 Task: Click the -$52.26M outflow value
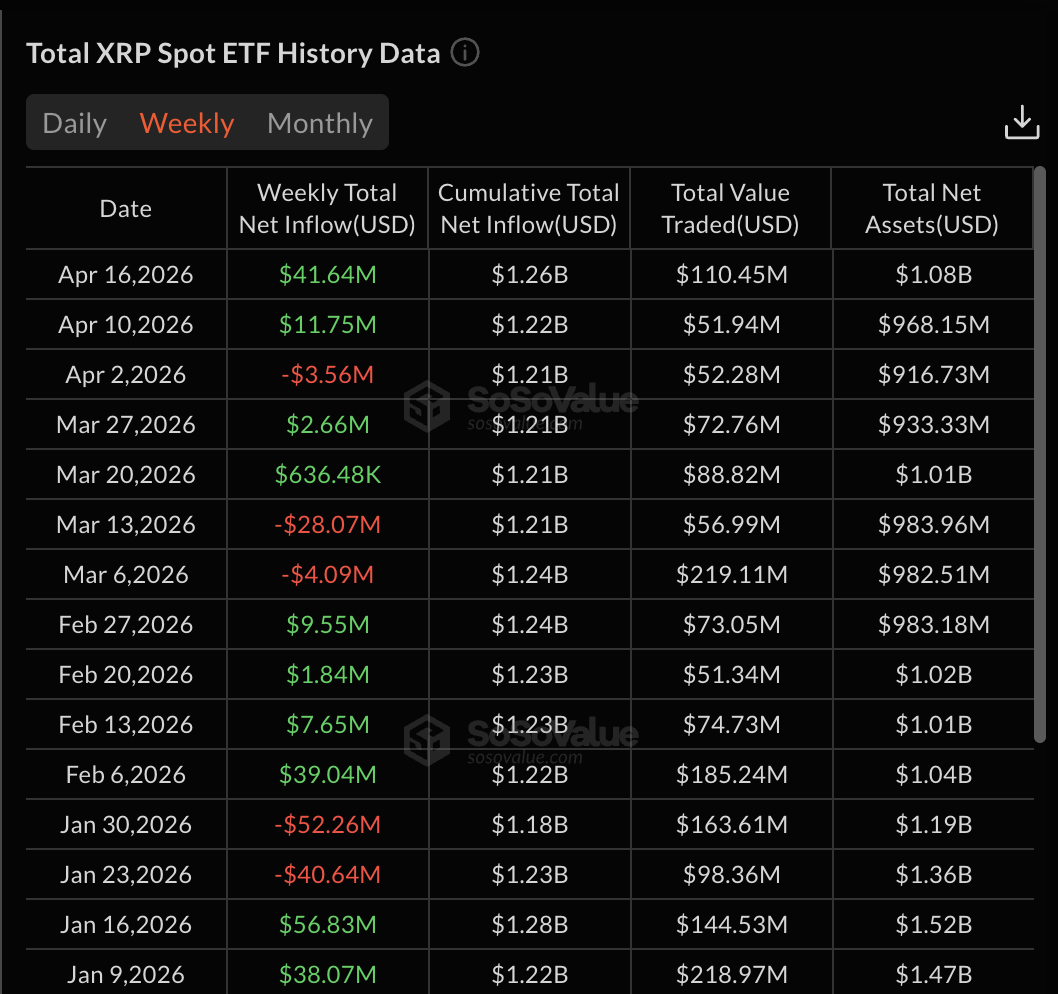point(327,825)
